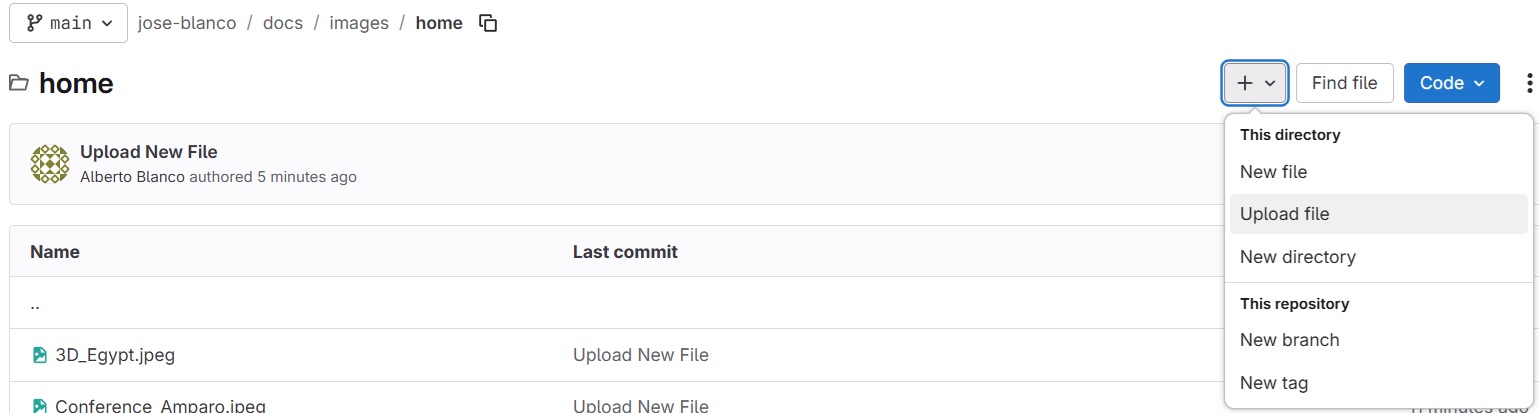Collapse the plus add-to-tree dropdown
The height and width of the screenshot is (413, 1539).
(x=1255, y=83)
